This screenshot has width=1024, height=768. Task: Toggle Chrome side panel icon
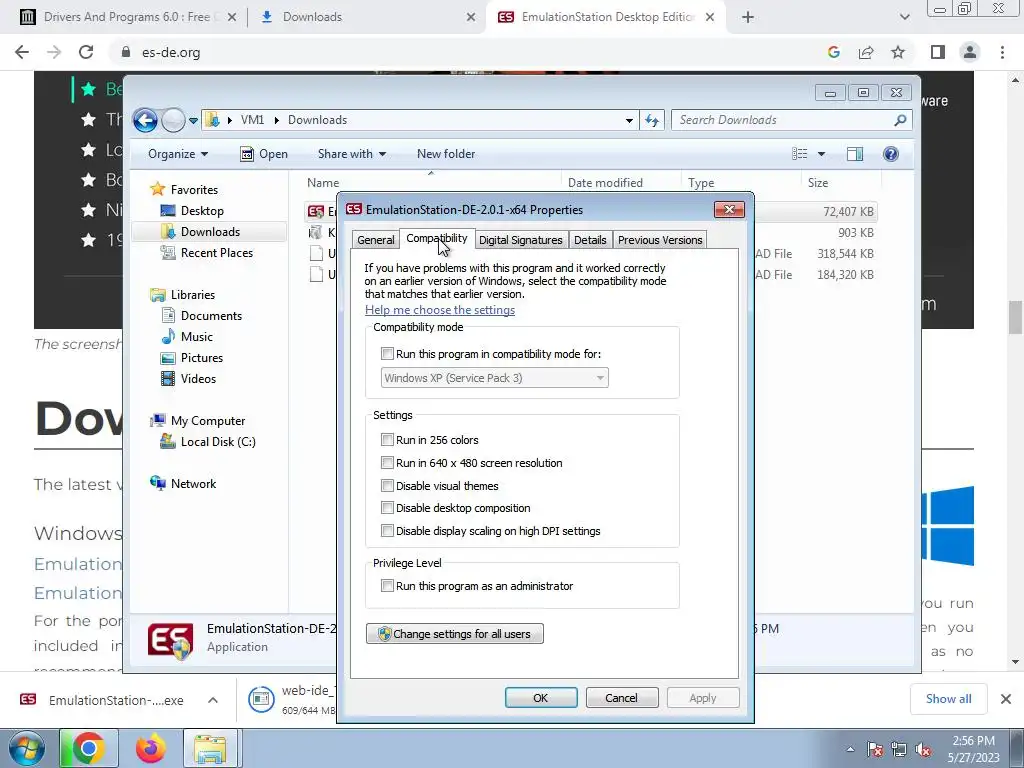[x=938, y=52]
